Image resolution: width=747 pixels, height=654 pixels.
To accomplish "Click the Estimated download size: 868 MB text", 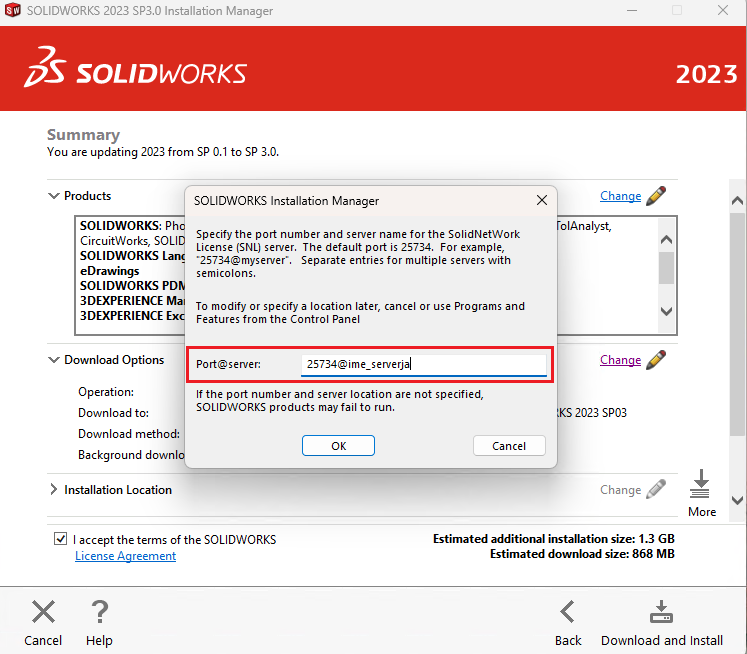I will [582, 553].
